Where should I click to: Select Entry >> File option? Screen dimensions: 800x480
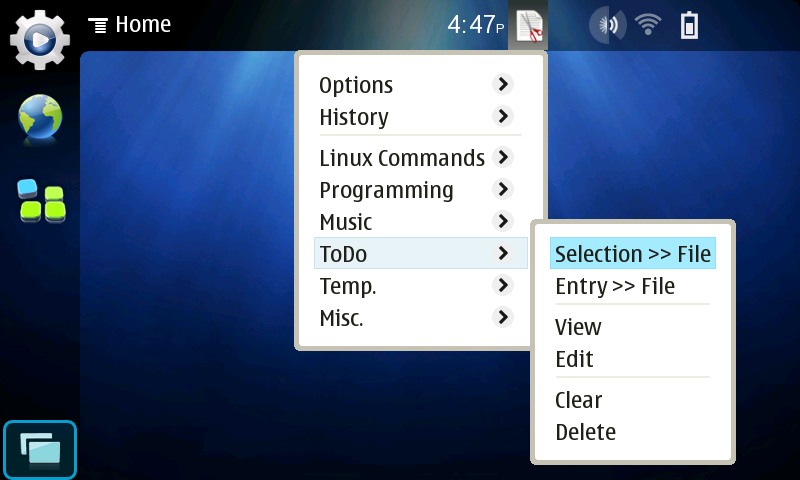coord(615,286)
